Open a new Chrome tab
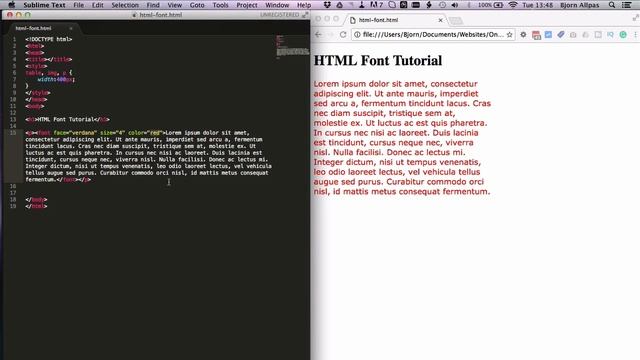Image resolution: width=640 pixels, height=360 pixels. (456, 20)
